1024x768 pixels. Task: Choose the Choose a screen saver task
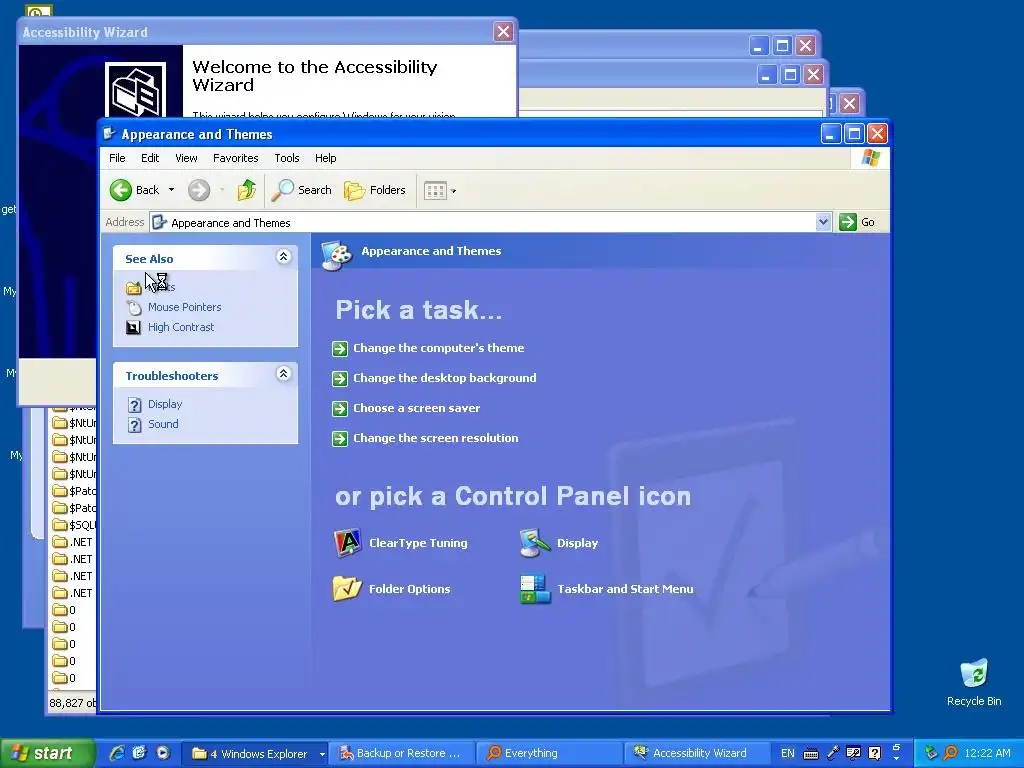click(x=417, y=408)
